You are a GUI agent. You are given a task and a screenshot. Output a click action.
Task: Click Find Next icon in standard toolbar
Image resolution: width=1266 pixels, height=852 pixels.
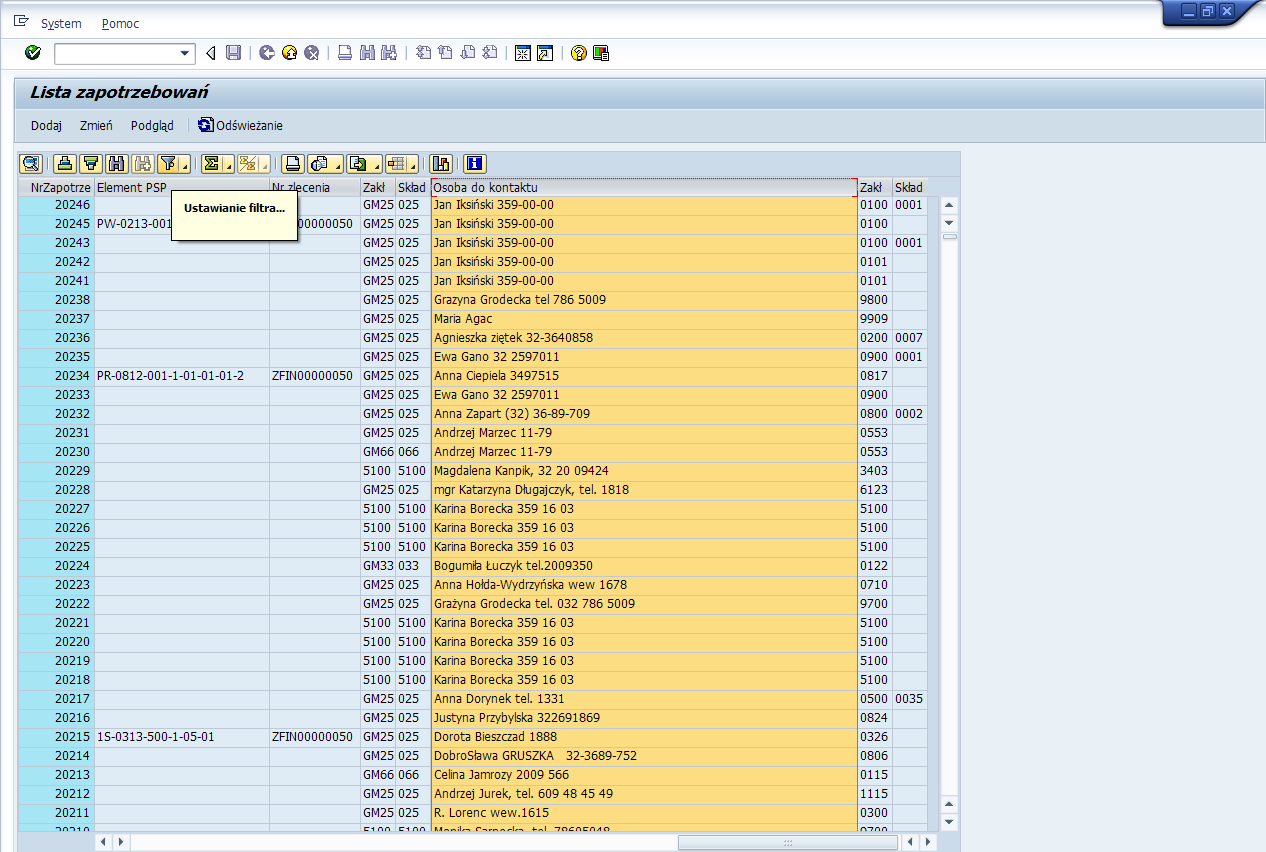389,53
